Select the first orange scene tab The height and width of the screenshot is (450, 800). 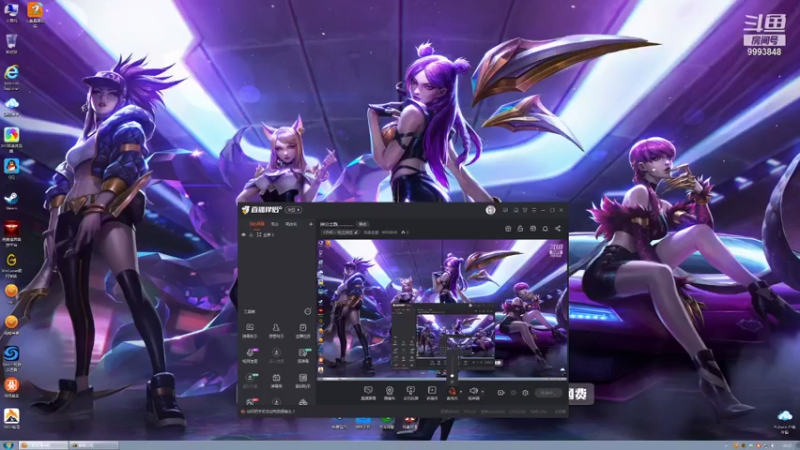pos(257,224)
